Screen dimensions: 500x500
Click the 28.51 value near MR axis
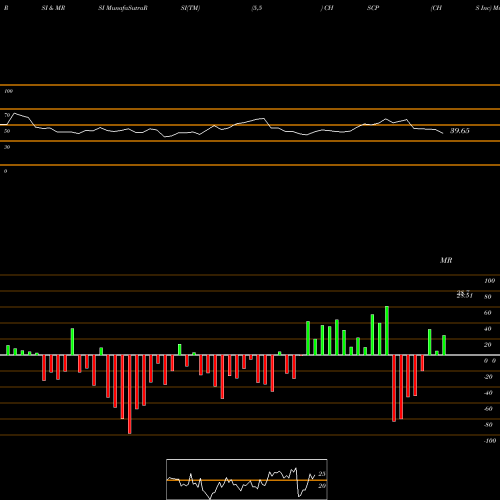(465, 296)
